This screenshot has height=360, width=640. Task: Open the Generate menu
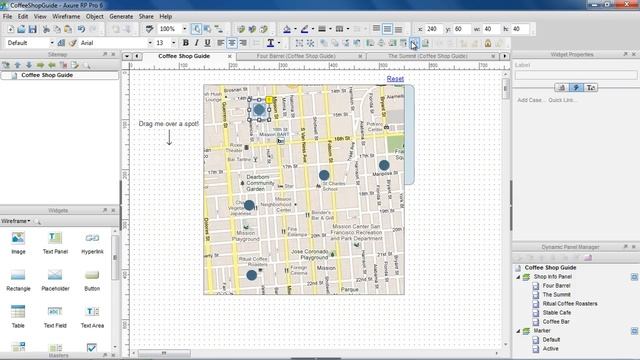121,16
